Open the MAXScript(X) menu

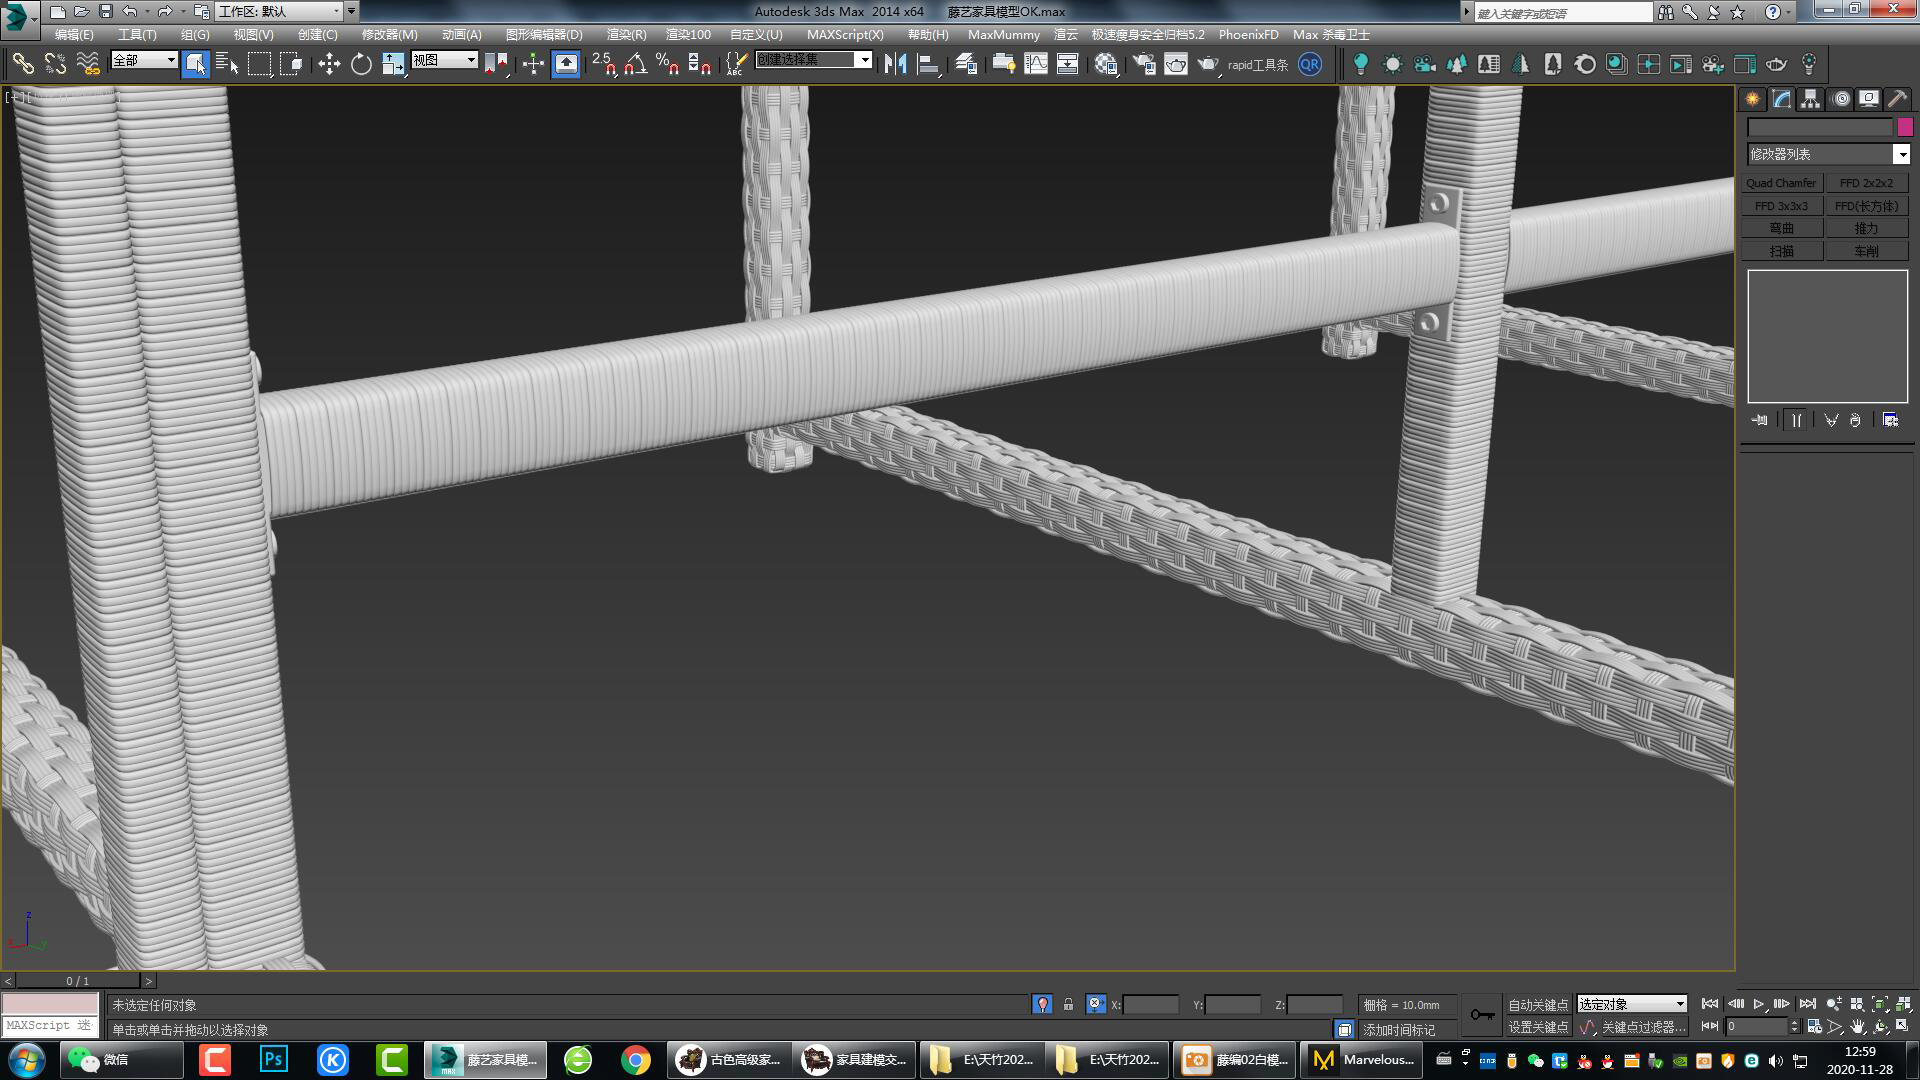click(x=845, y=34)
